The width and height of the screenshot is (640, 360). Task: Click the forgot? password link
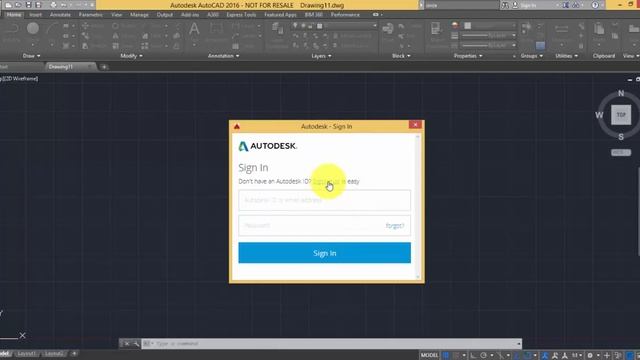tap(395, 226)
